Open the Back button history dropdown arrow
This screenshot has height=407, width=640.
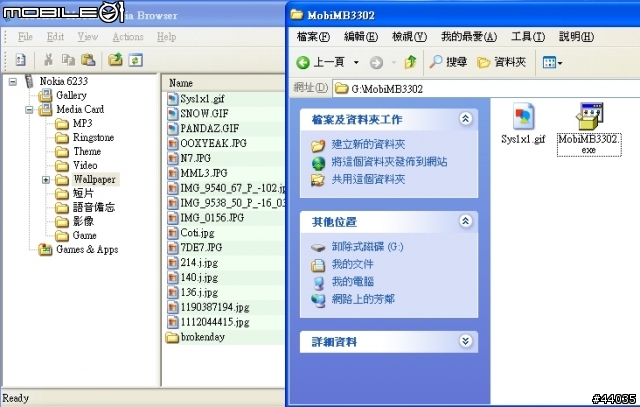[356, 62]
